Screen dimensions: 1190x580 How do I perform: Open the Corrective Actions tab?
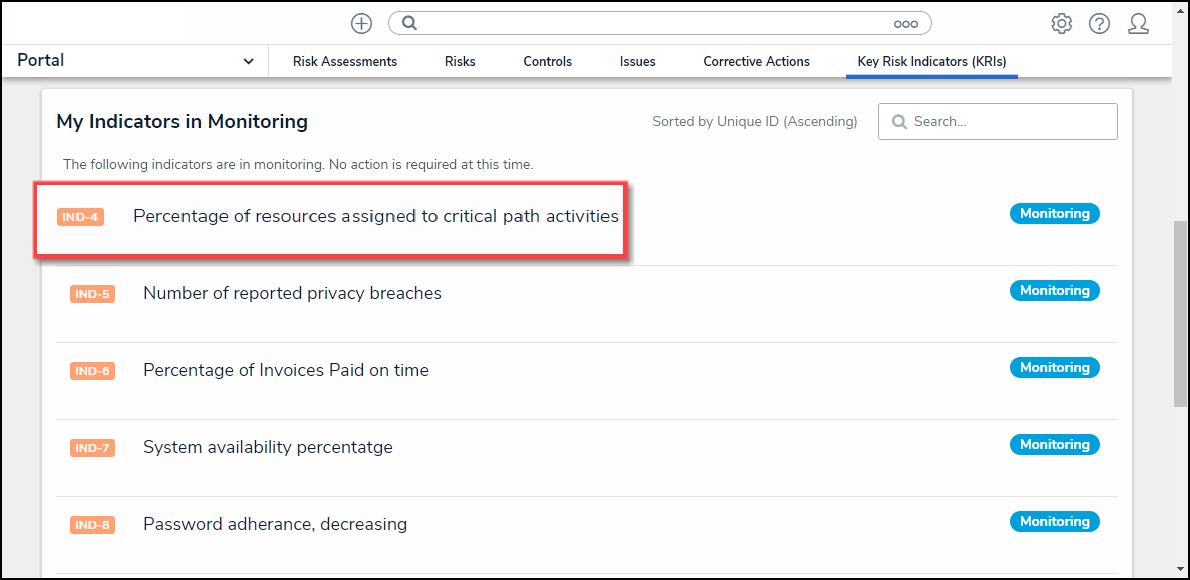[756, 62]
